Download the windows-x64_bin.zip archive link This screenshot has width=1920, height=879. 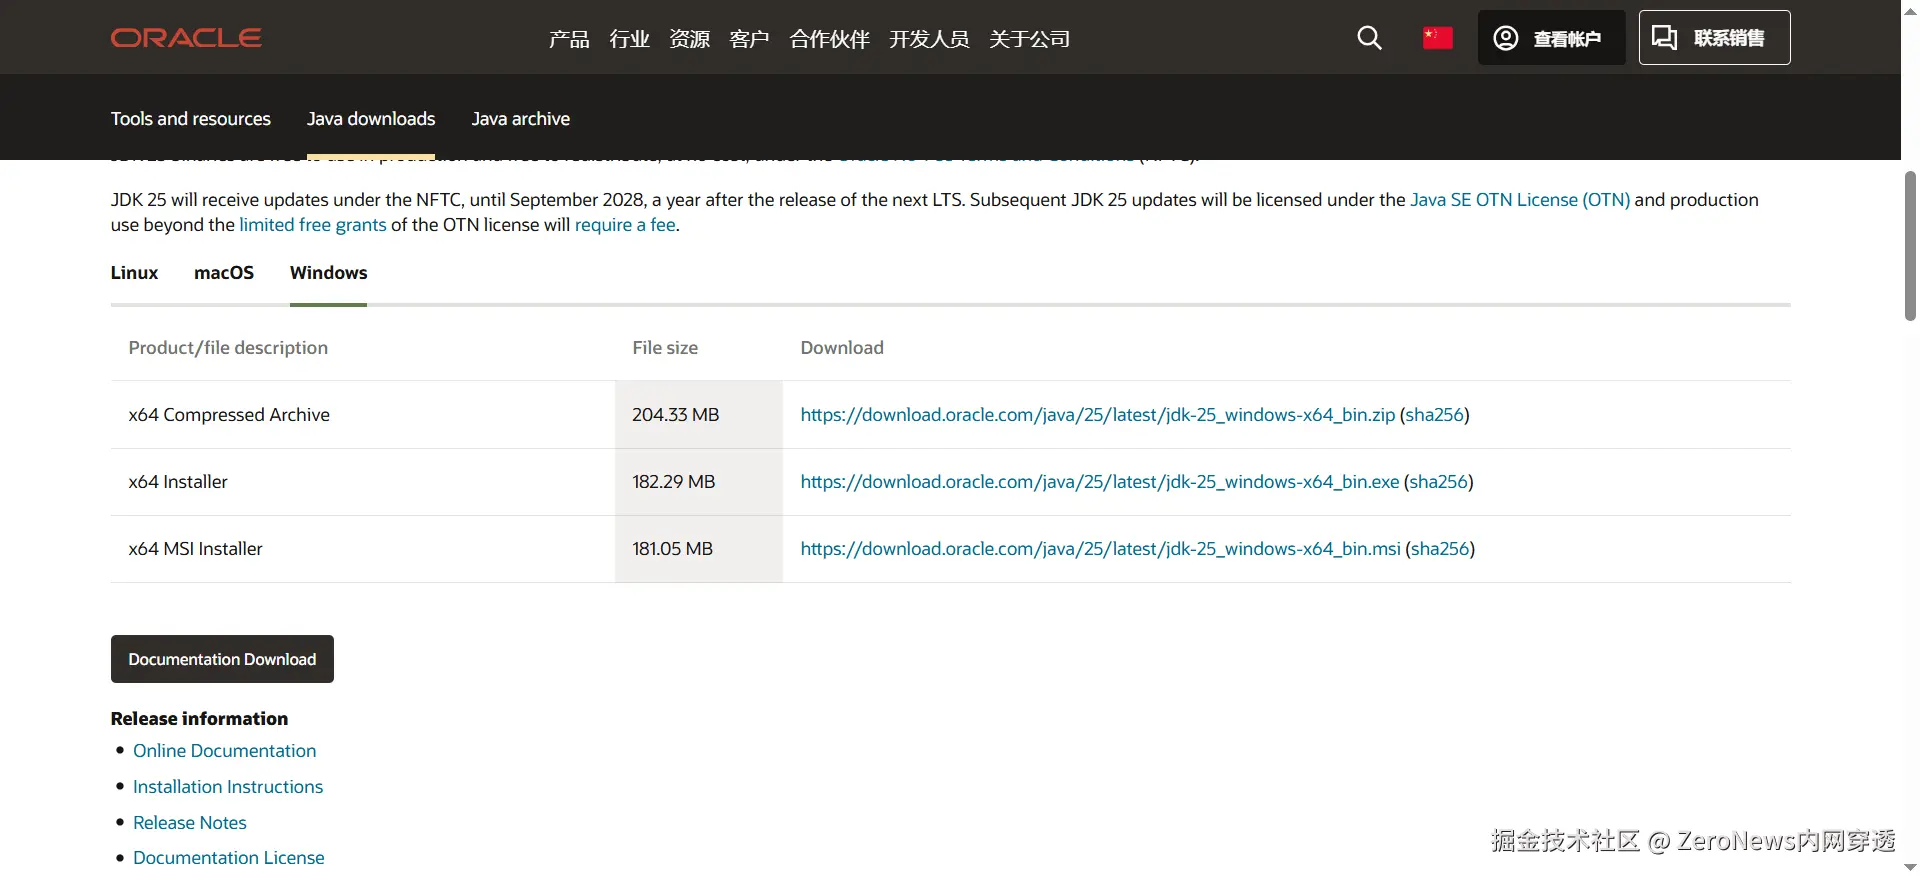pyautogui.click(x=1097, y=415)
